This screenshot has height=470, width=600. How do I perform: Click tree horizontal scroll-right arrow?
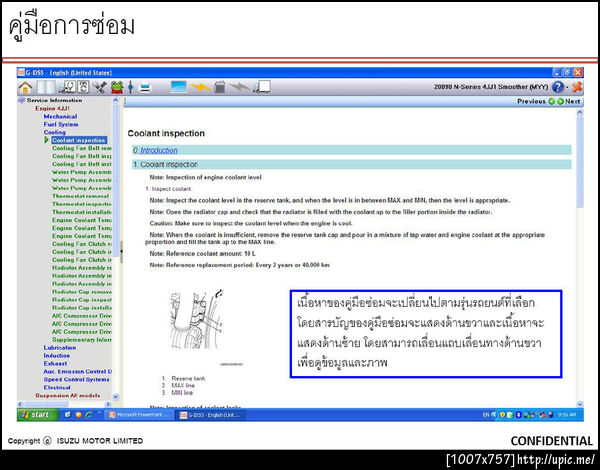coord(108,404)
